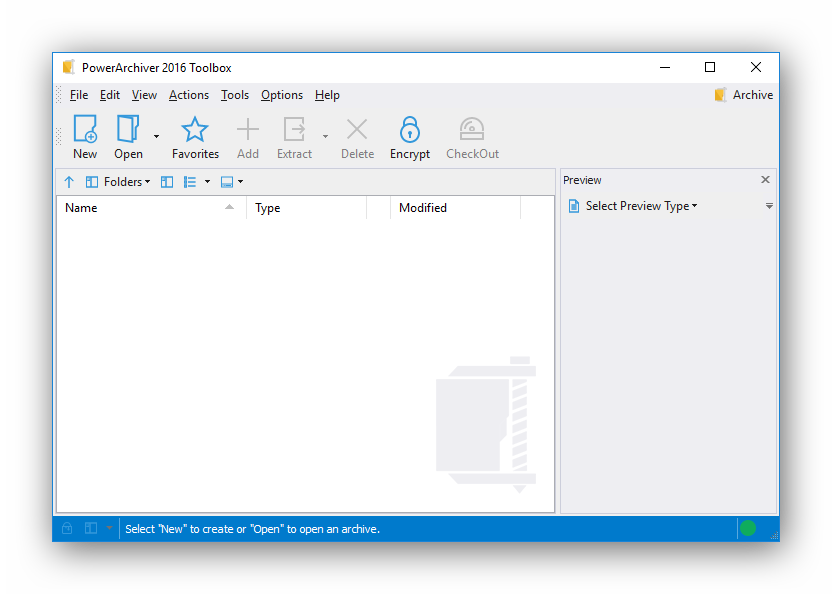Click the green status indicator circle
Image resolution: width=832 pixels, height=594 pixels.
tap(748, 528)
